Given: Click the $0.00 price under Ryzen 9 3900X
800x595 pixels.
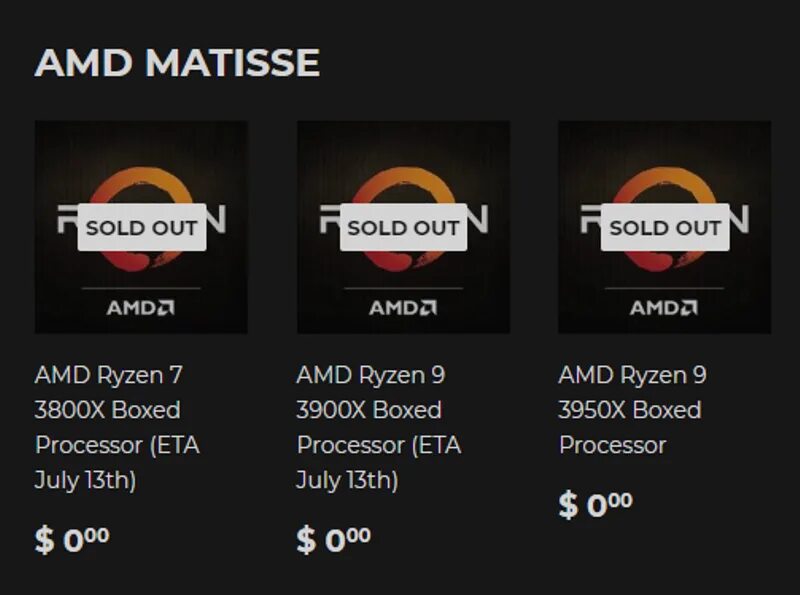Looking at the screenshot, I should [x=334, y=540].
